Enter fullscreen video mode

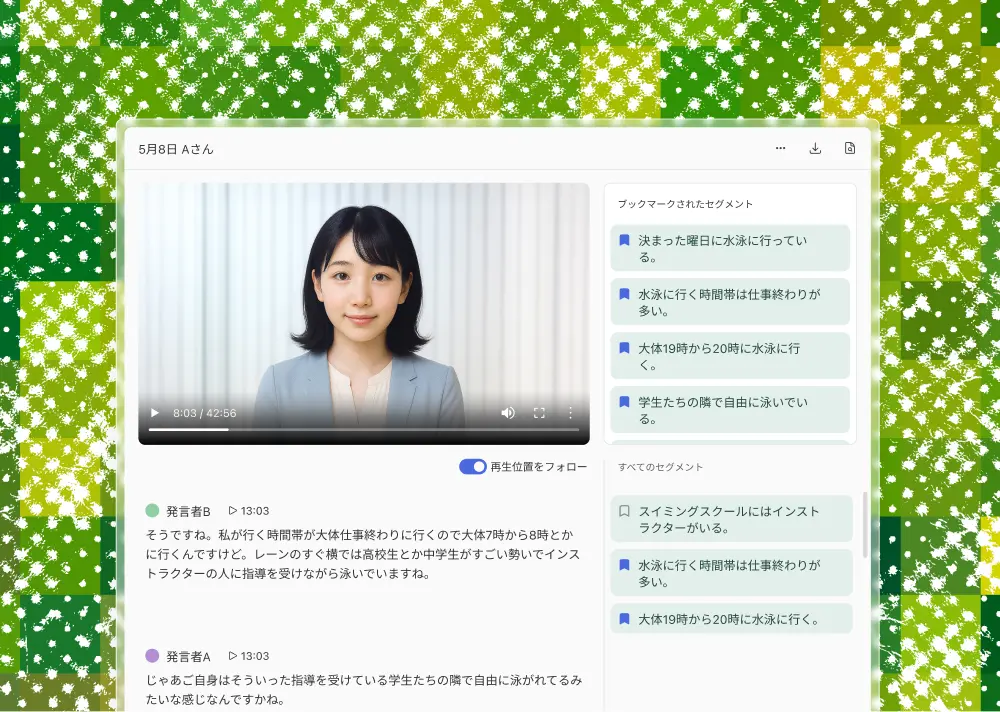pos(539,413)
